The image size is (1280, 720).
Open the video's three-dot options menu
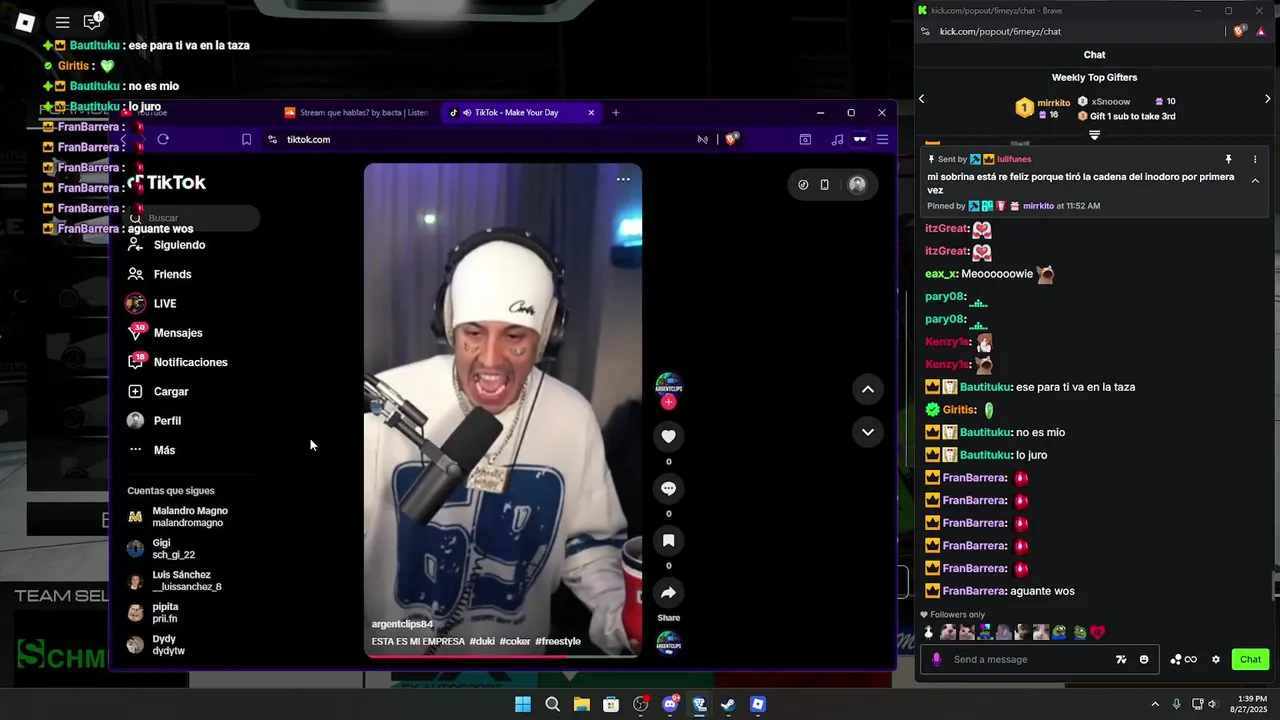[x=623, y=179]
